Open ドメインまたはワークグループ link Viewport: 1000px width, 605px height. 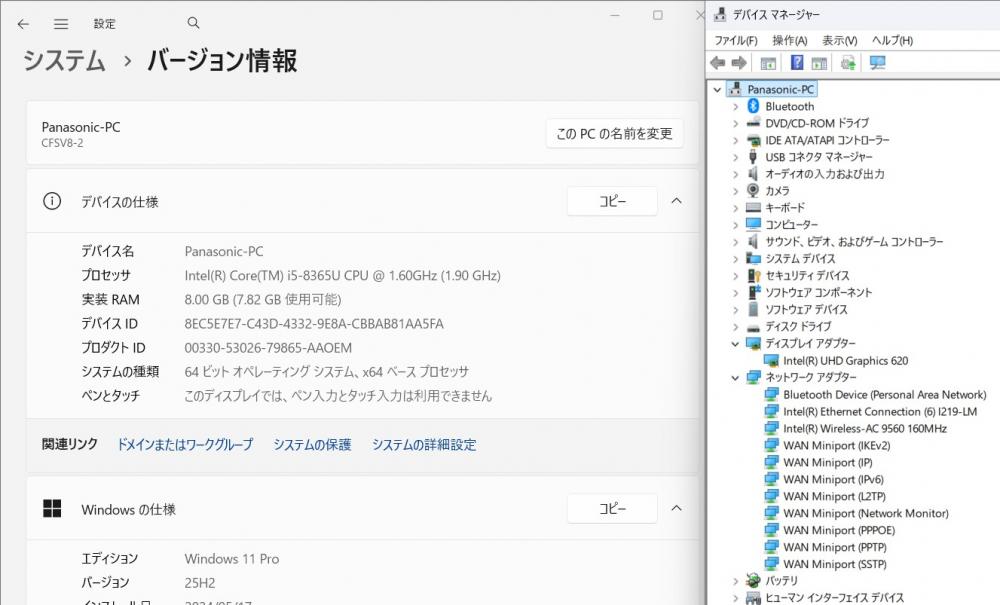pyautogui.click(x=185, y=444)
